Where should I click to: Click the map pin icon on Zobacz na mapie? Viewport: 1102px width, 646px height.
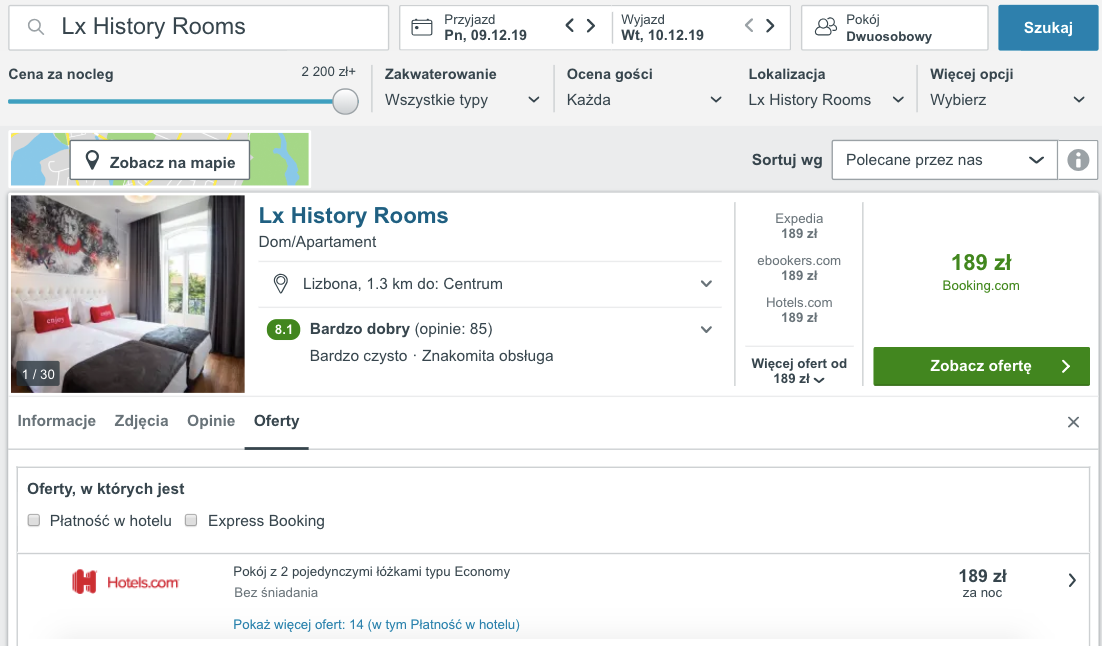92,160
